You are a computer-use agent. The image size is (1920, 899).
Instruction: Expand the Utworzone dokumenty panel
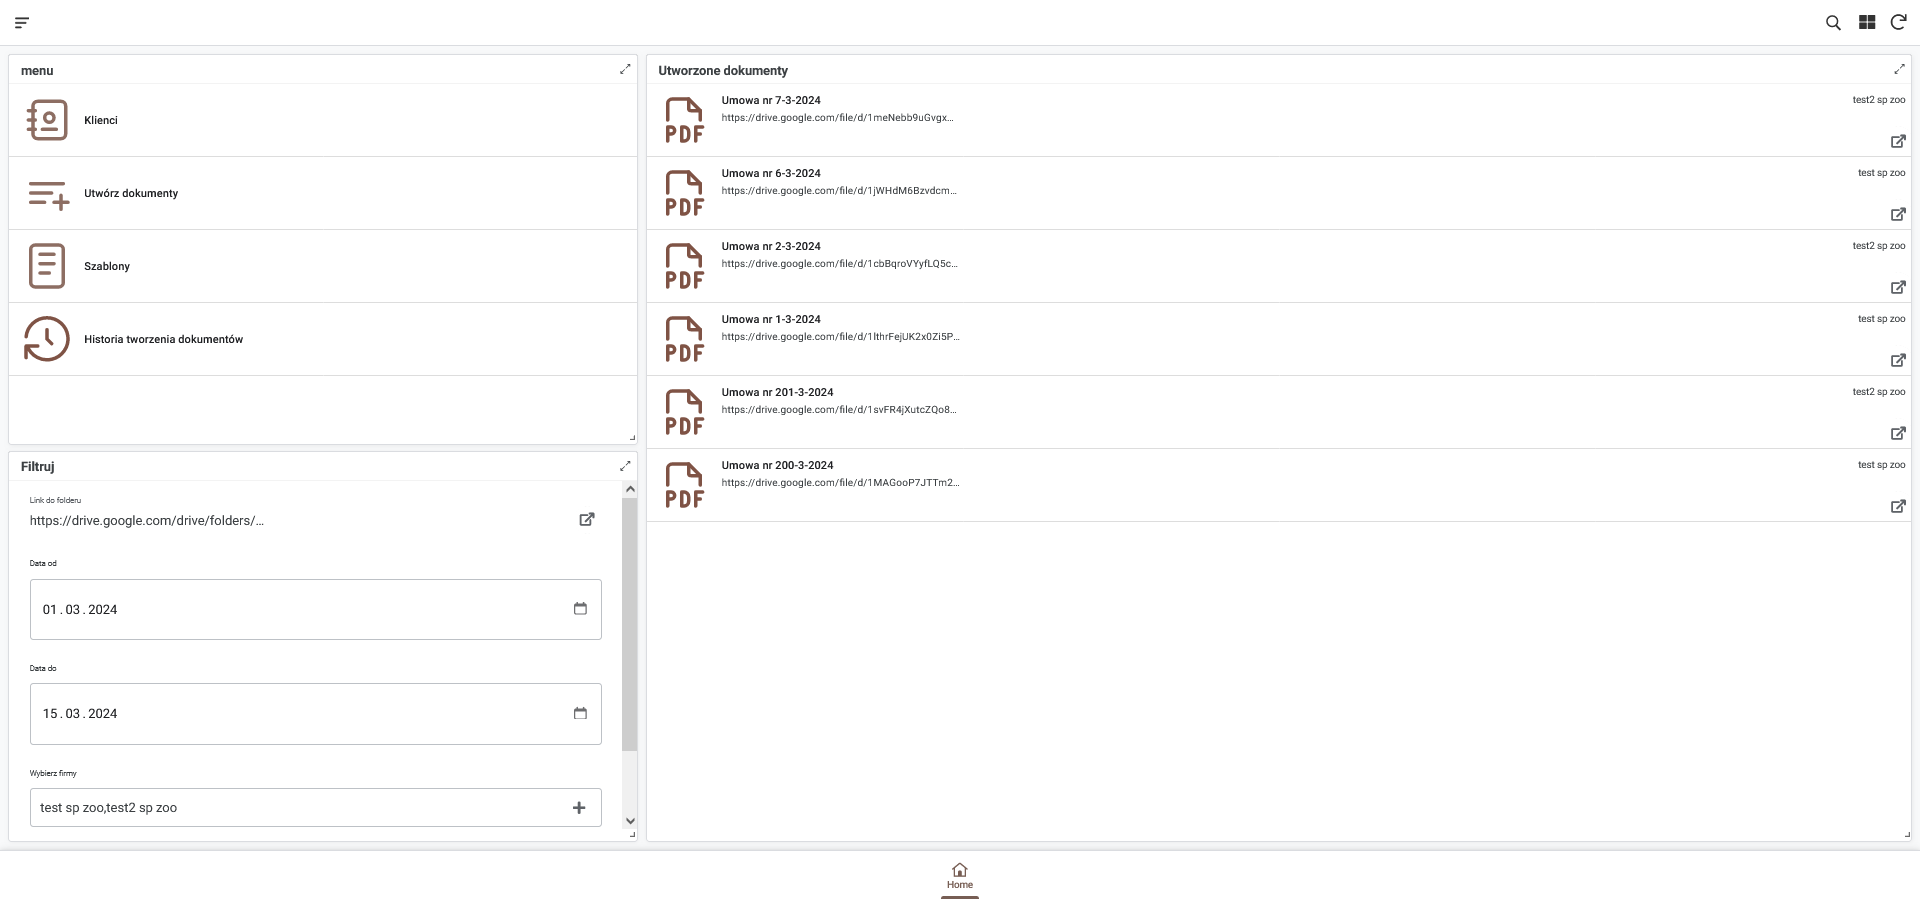pyautogui.click(x=1898, y=69)
